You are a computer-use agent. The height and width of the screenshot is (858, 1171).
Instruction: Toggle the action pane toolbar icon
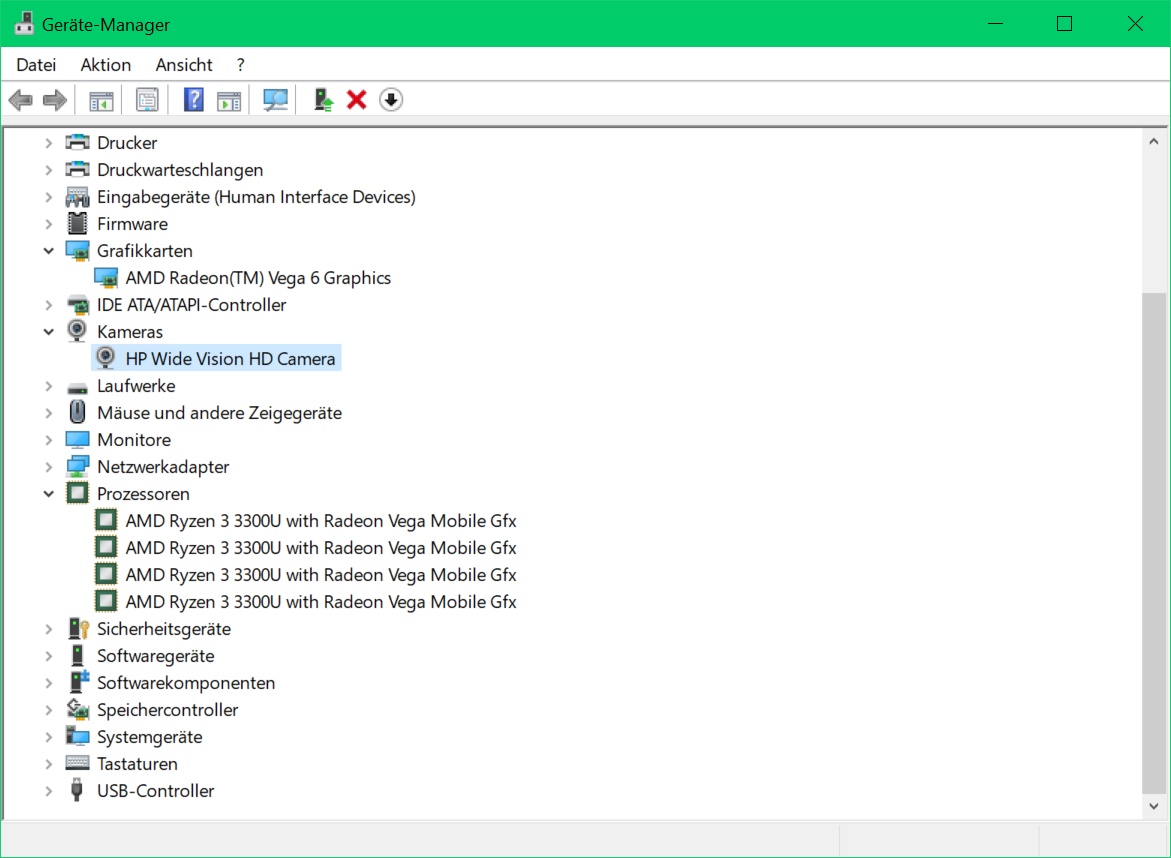[229, 100]
